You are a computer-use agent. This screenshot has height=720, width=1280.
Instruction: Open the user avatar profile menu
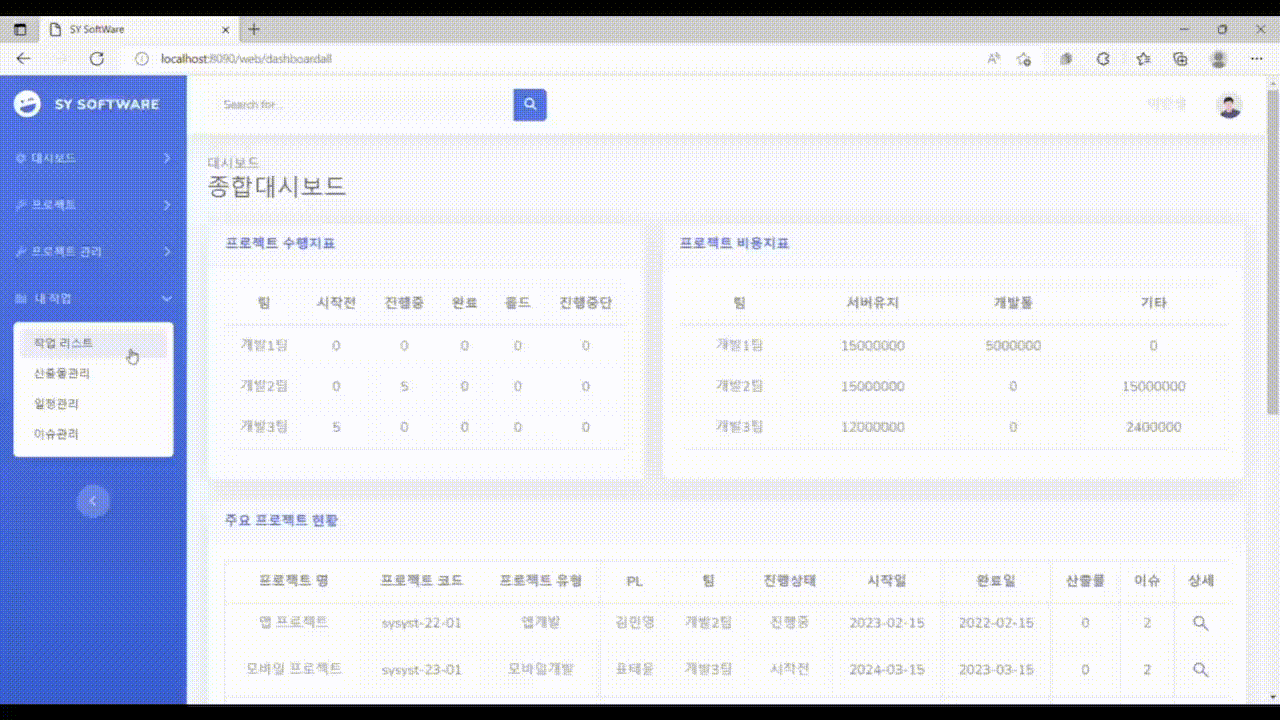tap(1229, 105)
